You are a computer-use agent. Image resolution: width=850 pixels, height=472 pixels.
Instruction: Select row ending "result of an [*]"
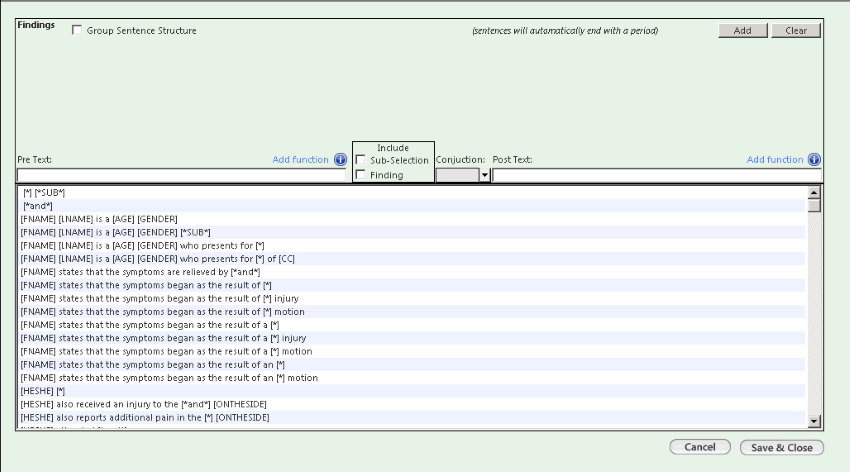pos(413,365)
